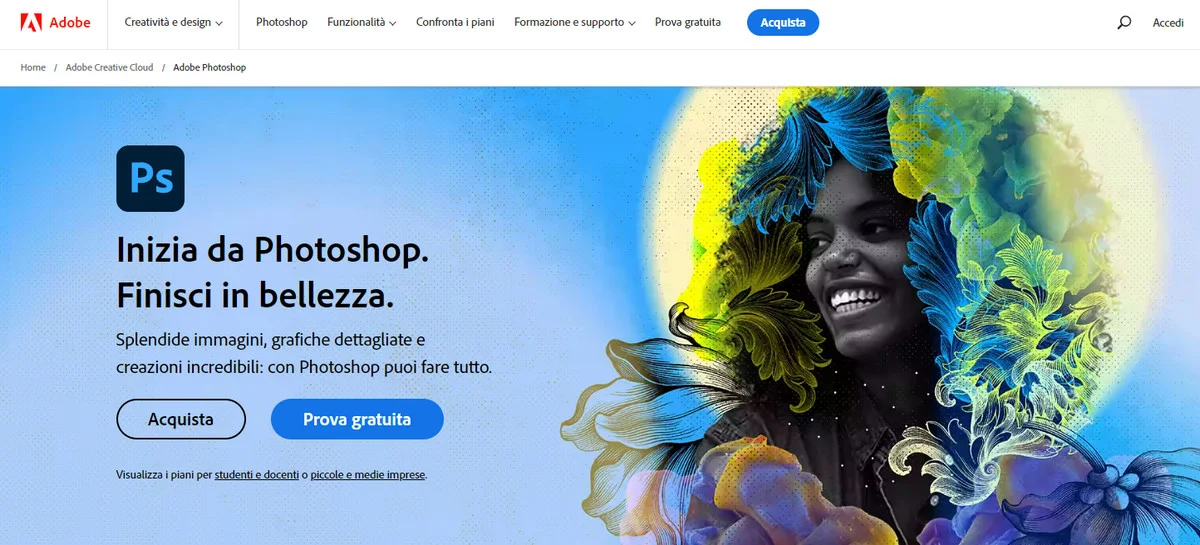This screenshot has width=1200, height=545.
Task: Click the blue Acquista button in header
Action: 783,22
